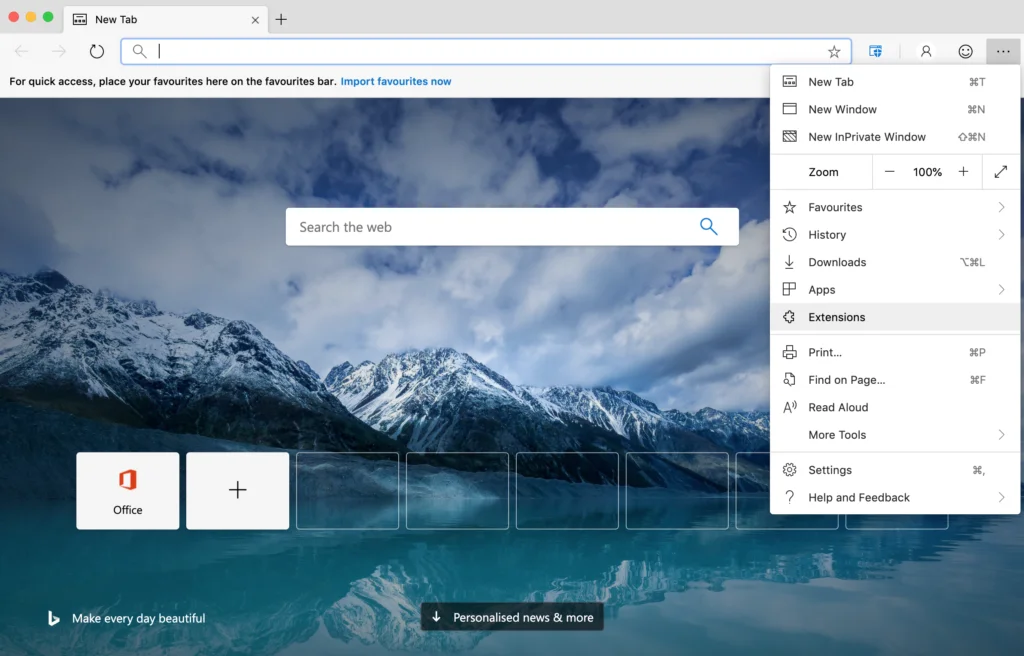1024x656 pixels.
Task: Reload the page with the refresh icon
Action: 97,51
